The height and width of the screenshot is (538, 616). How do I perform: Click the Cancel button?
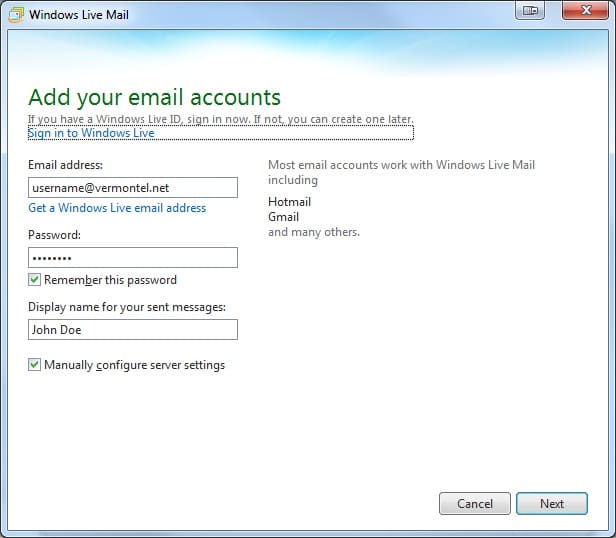(475, 503)
